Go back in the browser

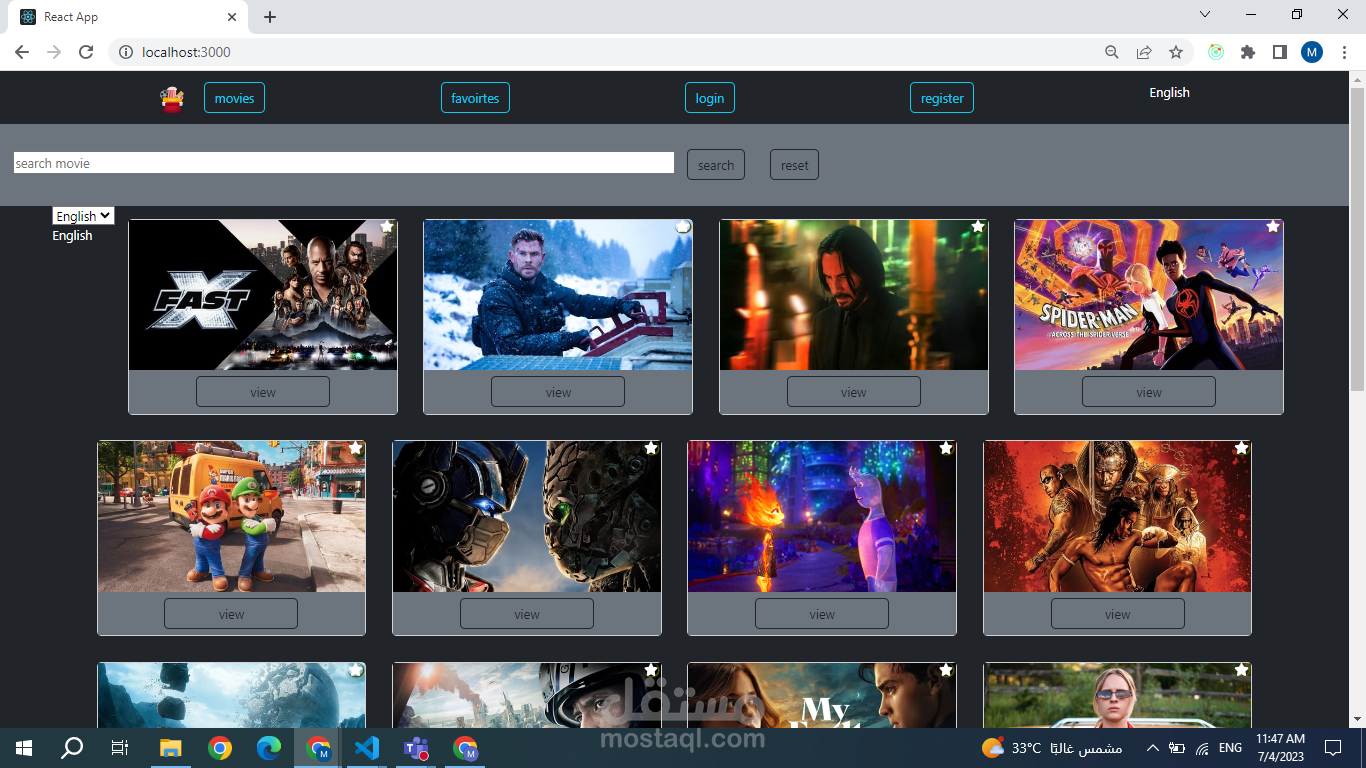pyautogui.click(x=22, y=52)
